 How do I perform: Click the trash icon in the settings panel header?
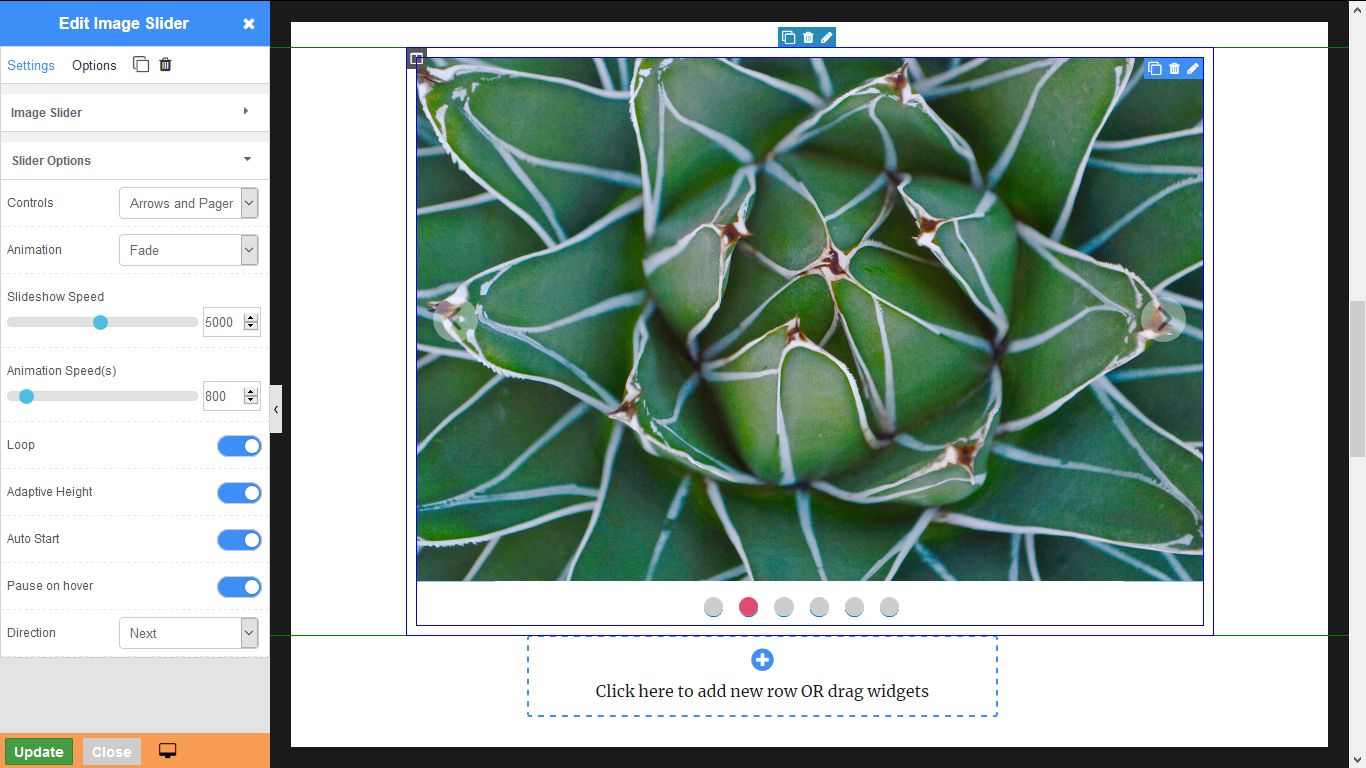(166, 65)
